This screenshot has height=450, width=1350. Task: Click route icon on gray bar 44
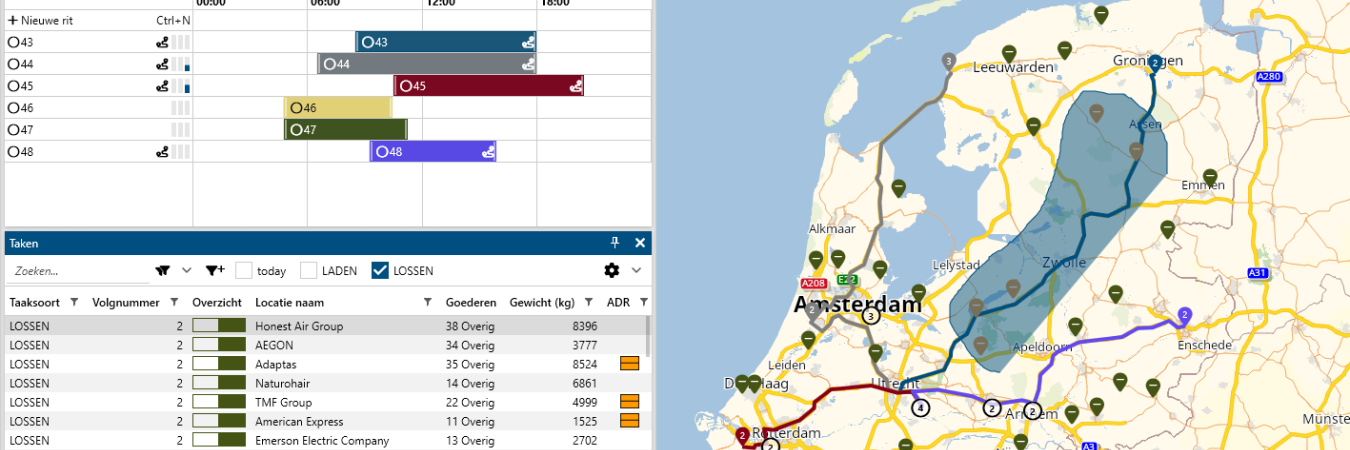pyautogui.click(x=528, y=64)
